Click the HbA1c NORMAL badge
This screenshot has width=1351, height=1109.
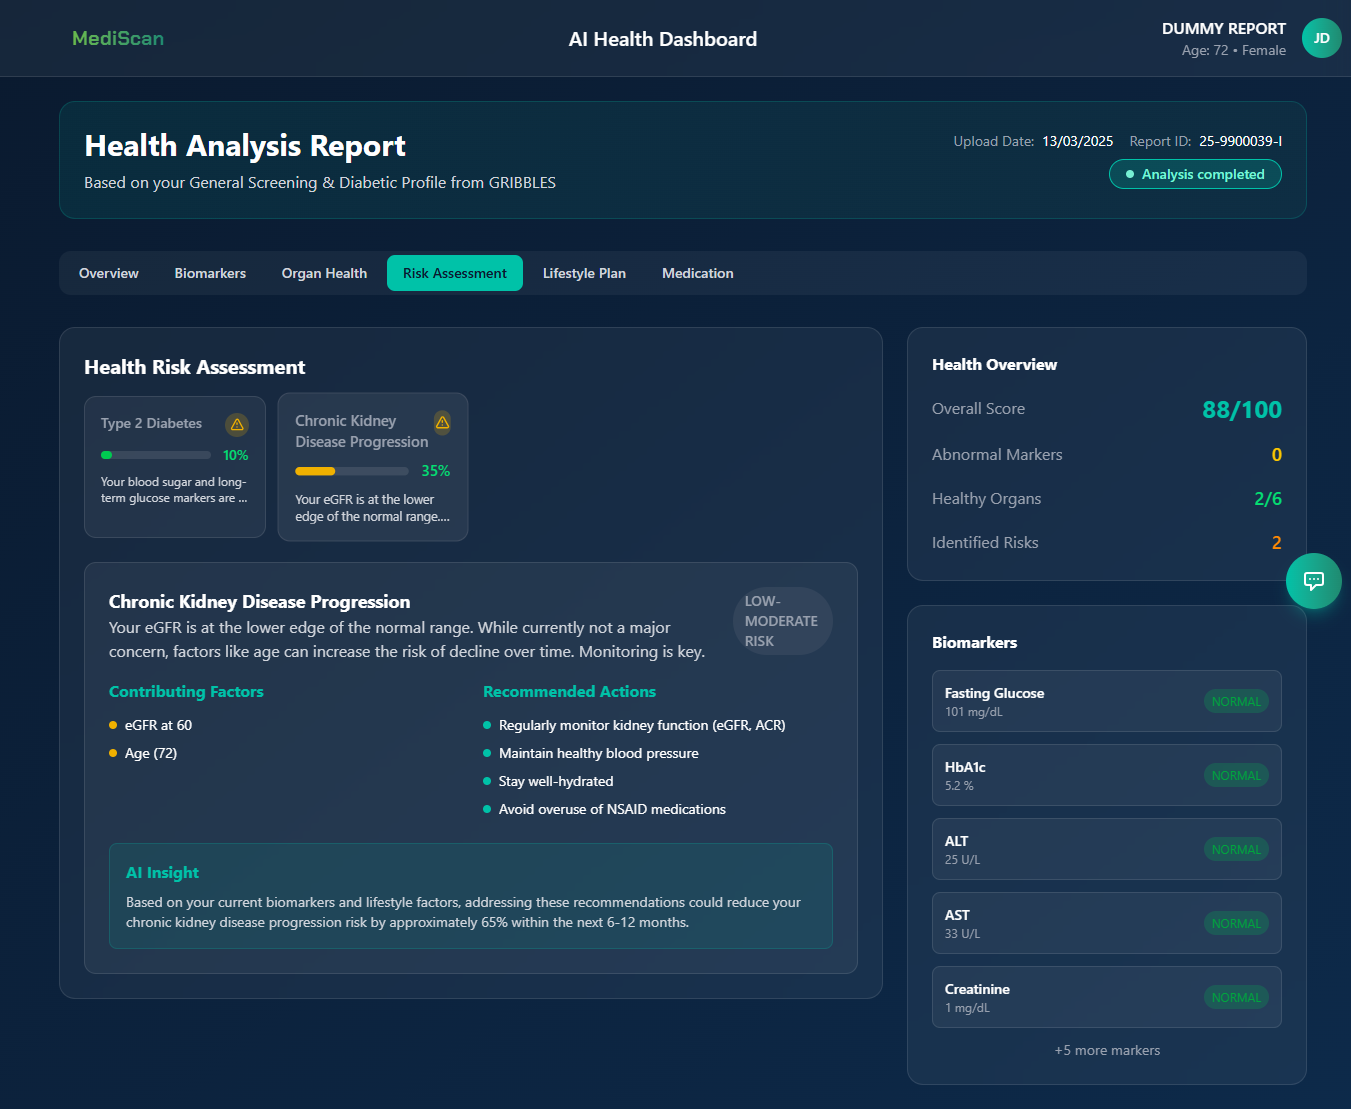pos(1236,776)
